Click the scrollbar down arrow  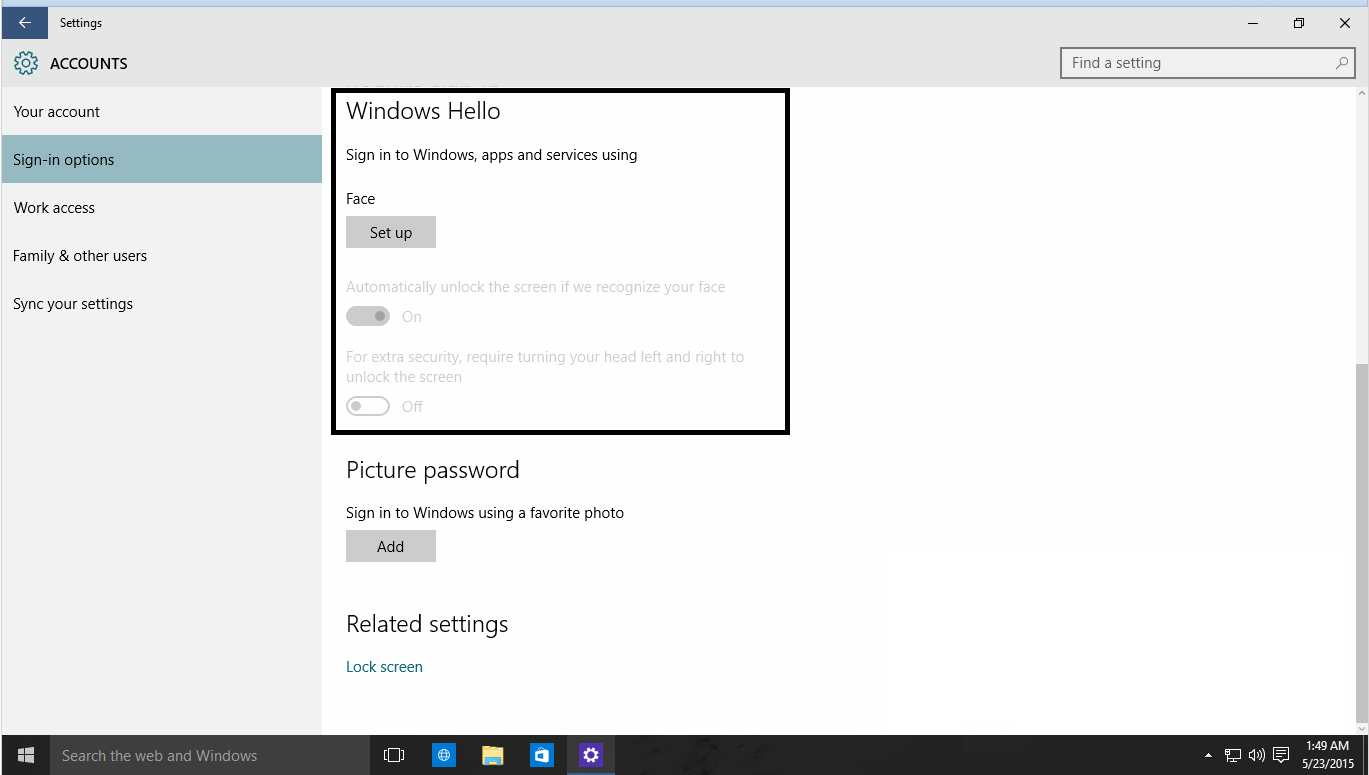pyautogui.click(x=1361, y=728)
